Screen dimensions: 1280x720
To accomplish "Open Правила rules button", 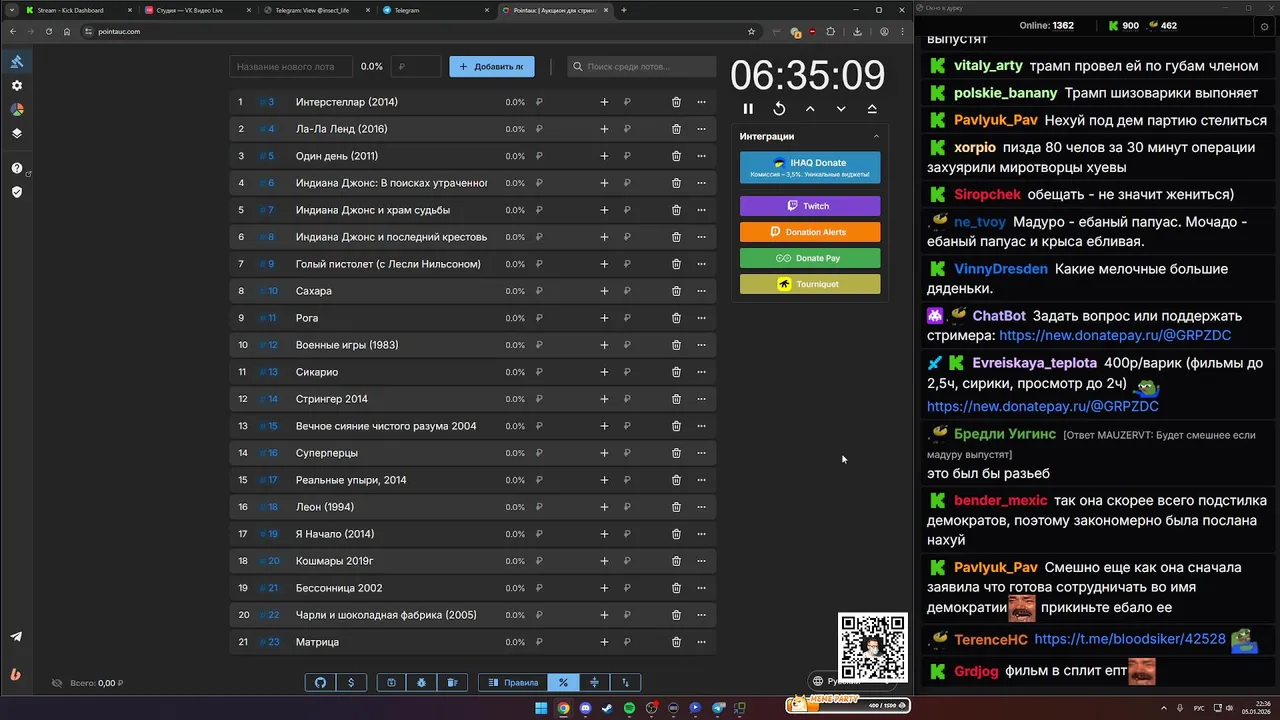I will pos(513,682).
